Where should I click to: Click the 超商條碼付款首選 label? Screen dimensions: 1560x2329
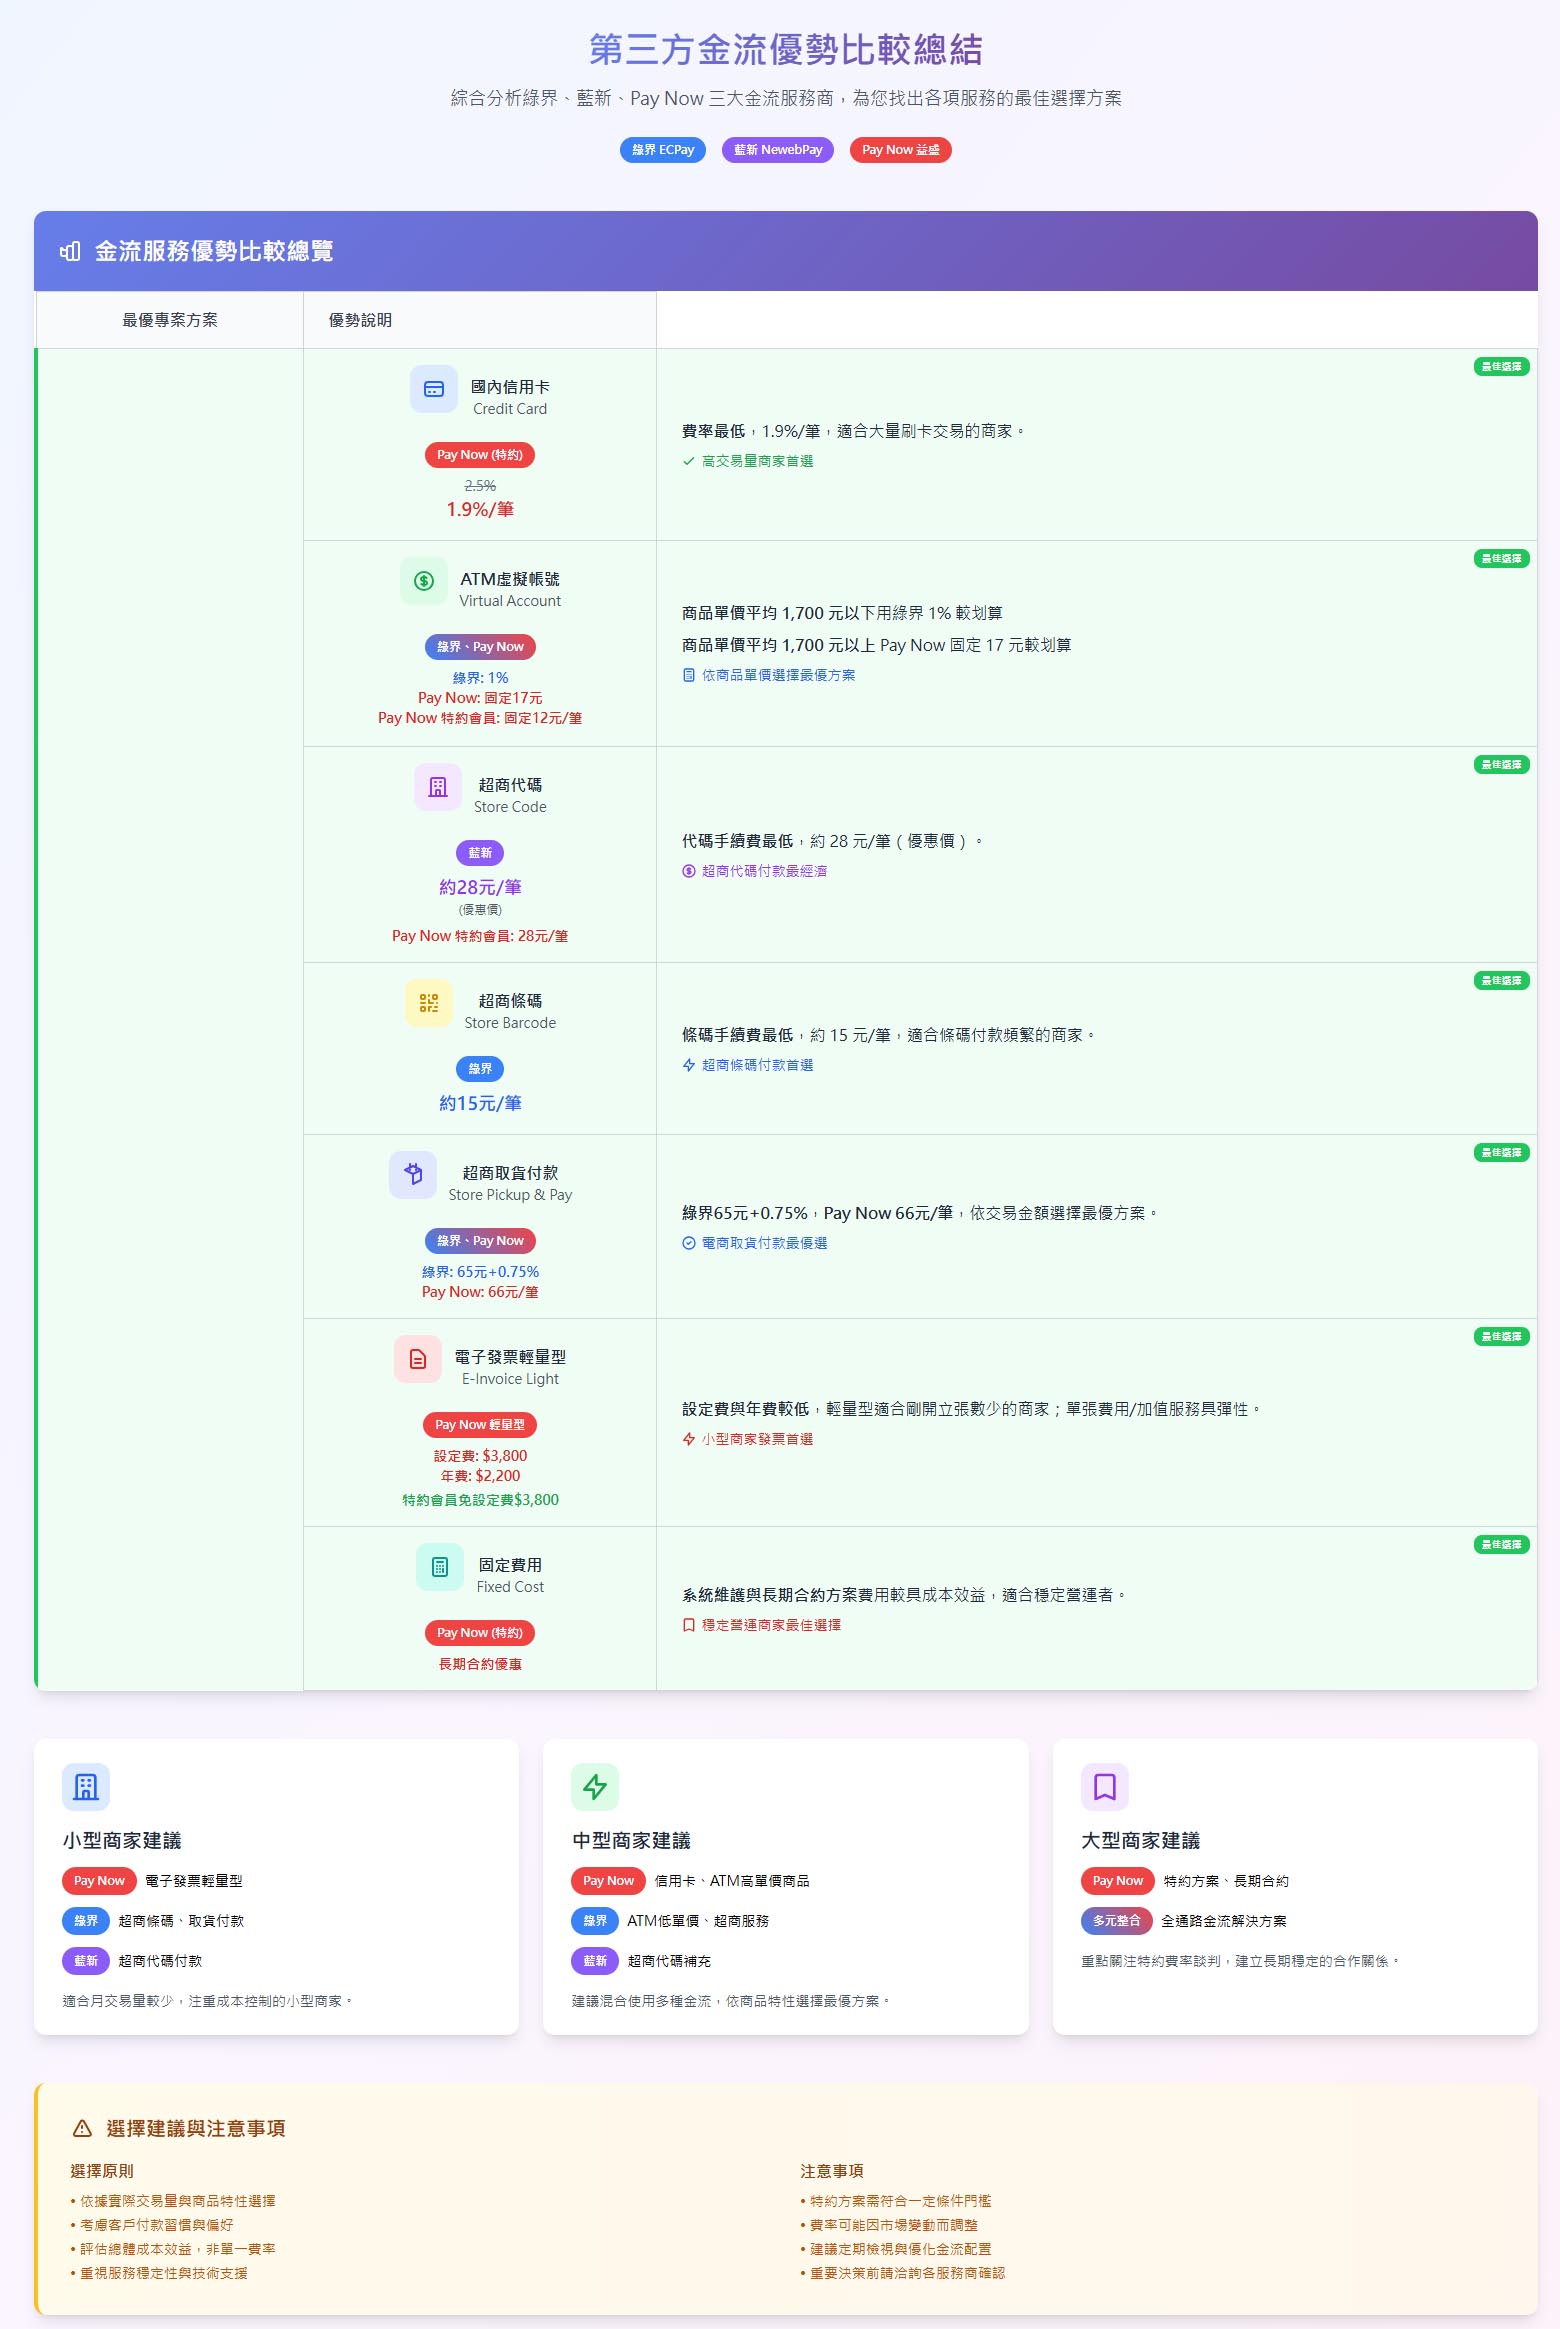tap(757, 1065)
